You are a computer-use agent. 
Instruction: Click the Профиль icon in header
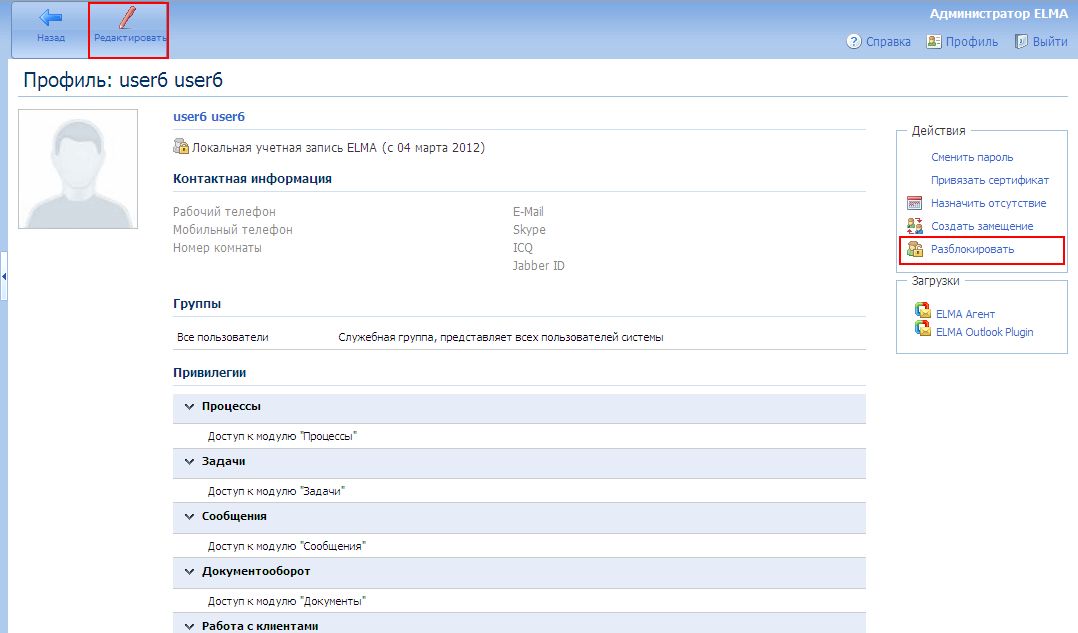click(934, 42)
